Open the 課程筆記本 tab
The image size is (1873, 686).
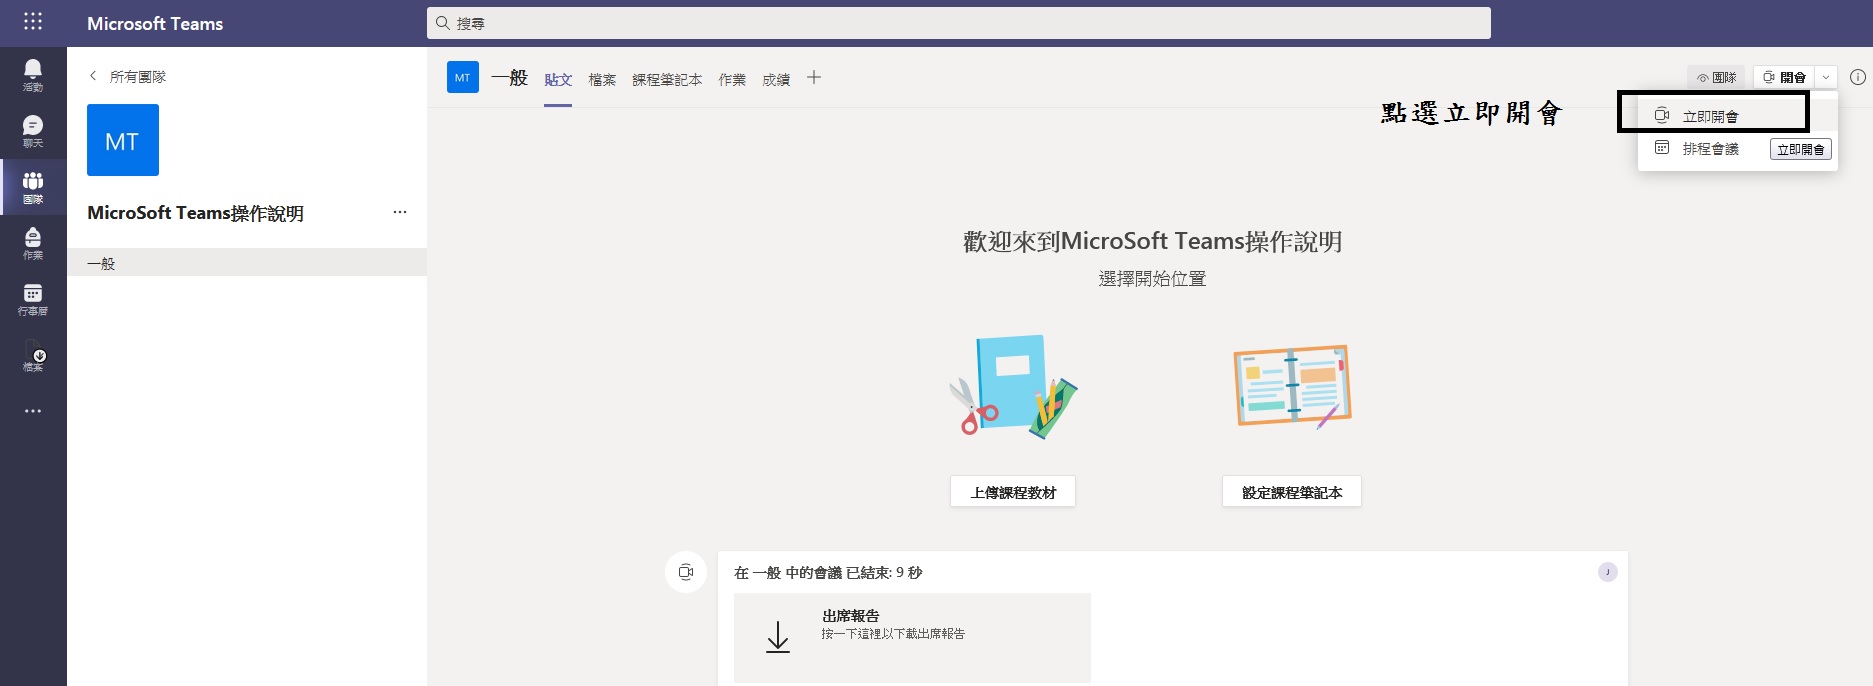pos(667,79)
